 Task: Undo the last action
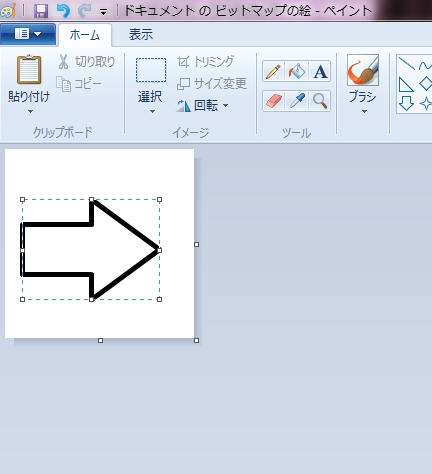pyautogui.click(x=63, y=11)
